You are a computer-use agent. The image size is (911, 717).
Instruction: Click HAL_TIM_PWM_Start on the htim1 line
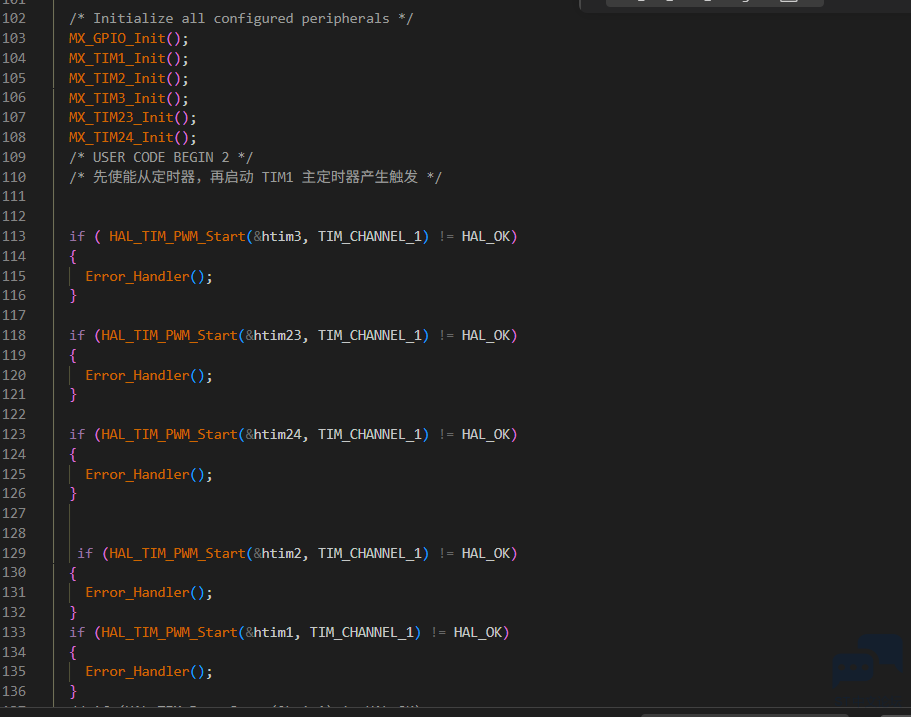tap(169, 632)
